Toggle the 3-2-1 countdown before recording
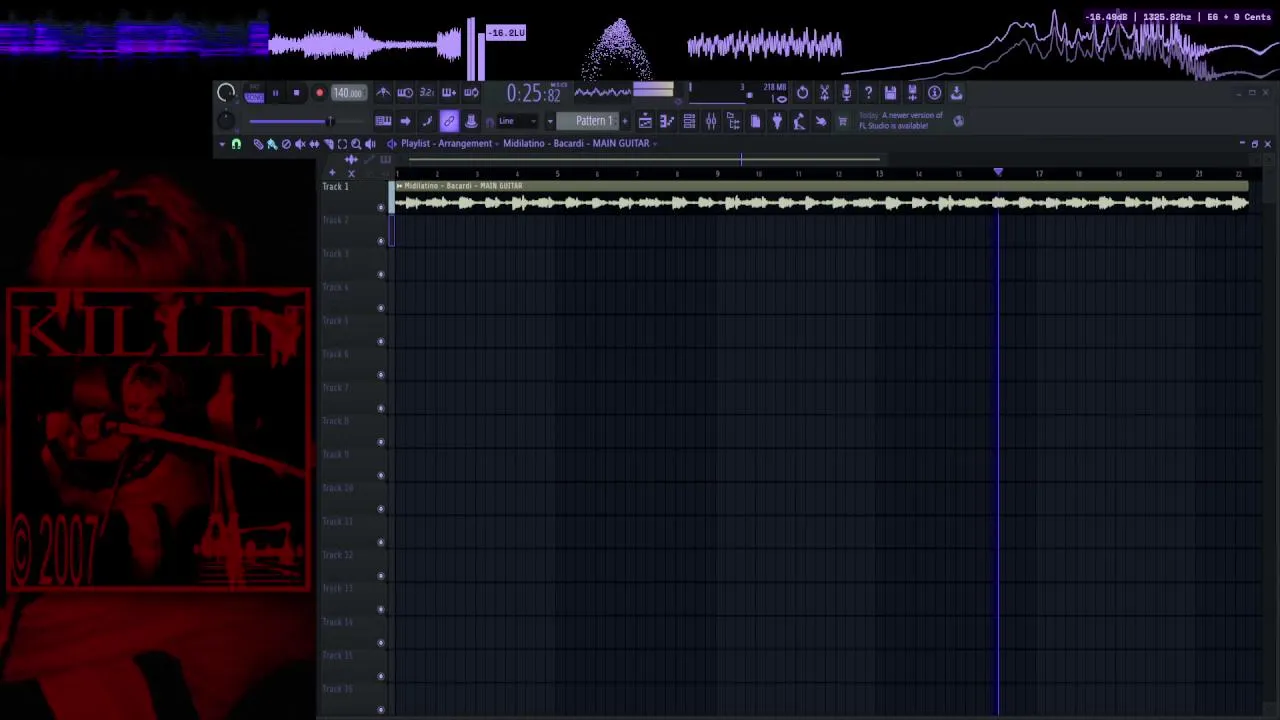Image resolution: width=1280 pixels, height=720 pixels. 427,93
